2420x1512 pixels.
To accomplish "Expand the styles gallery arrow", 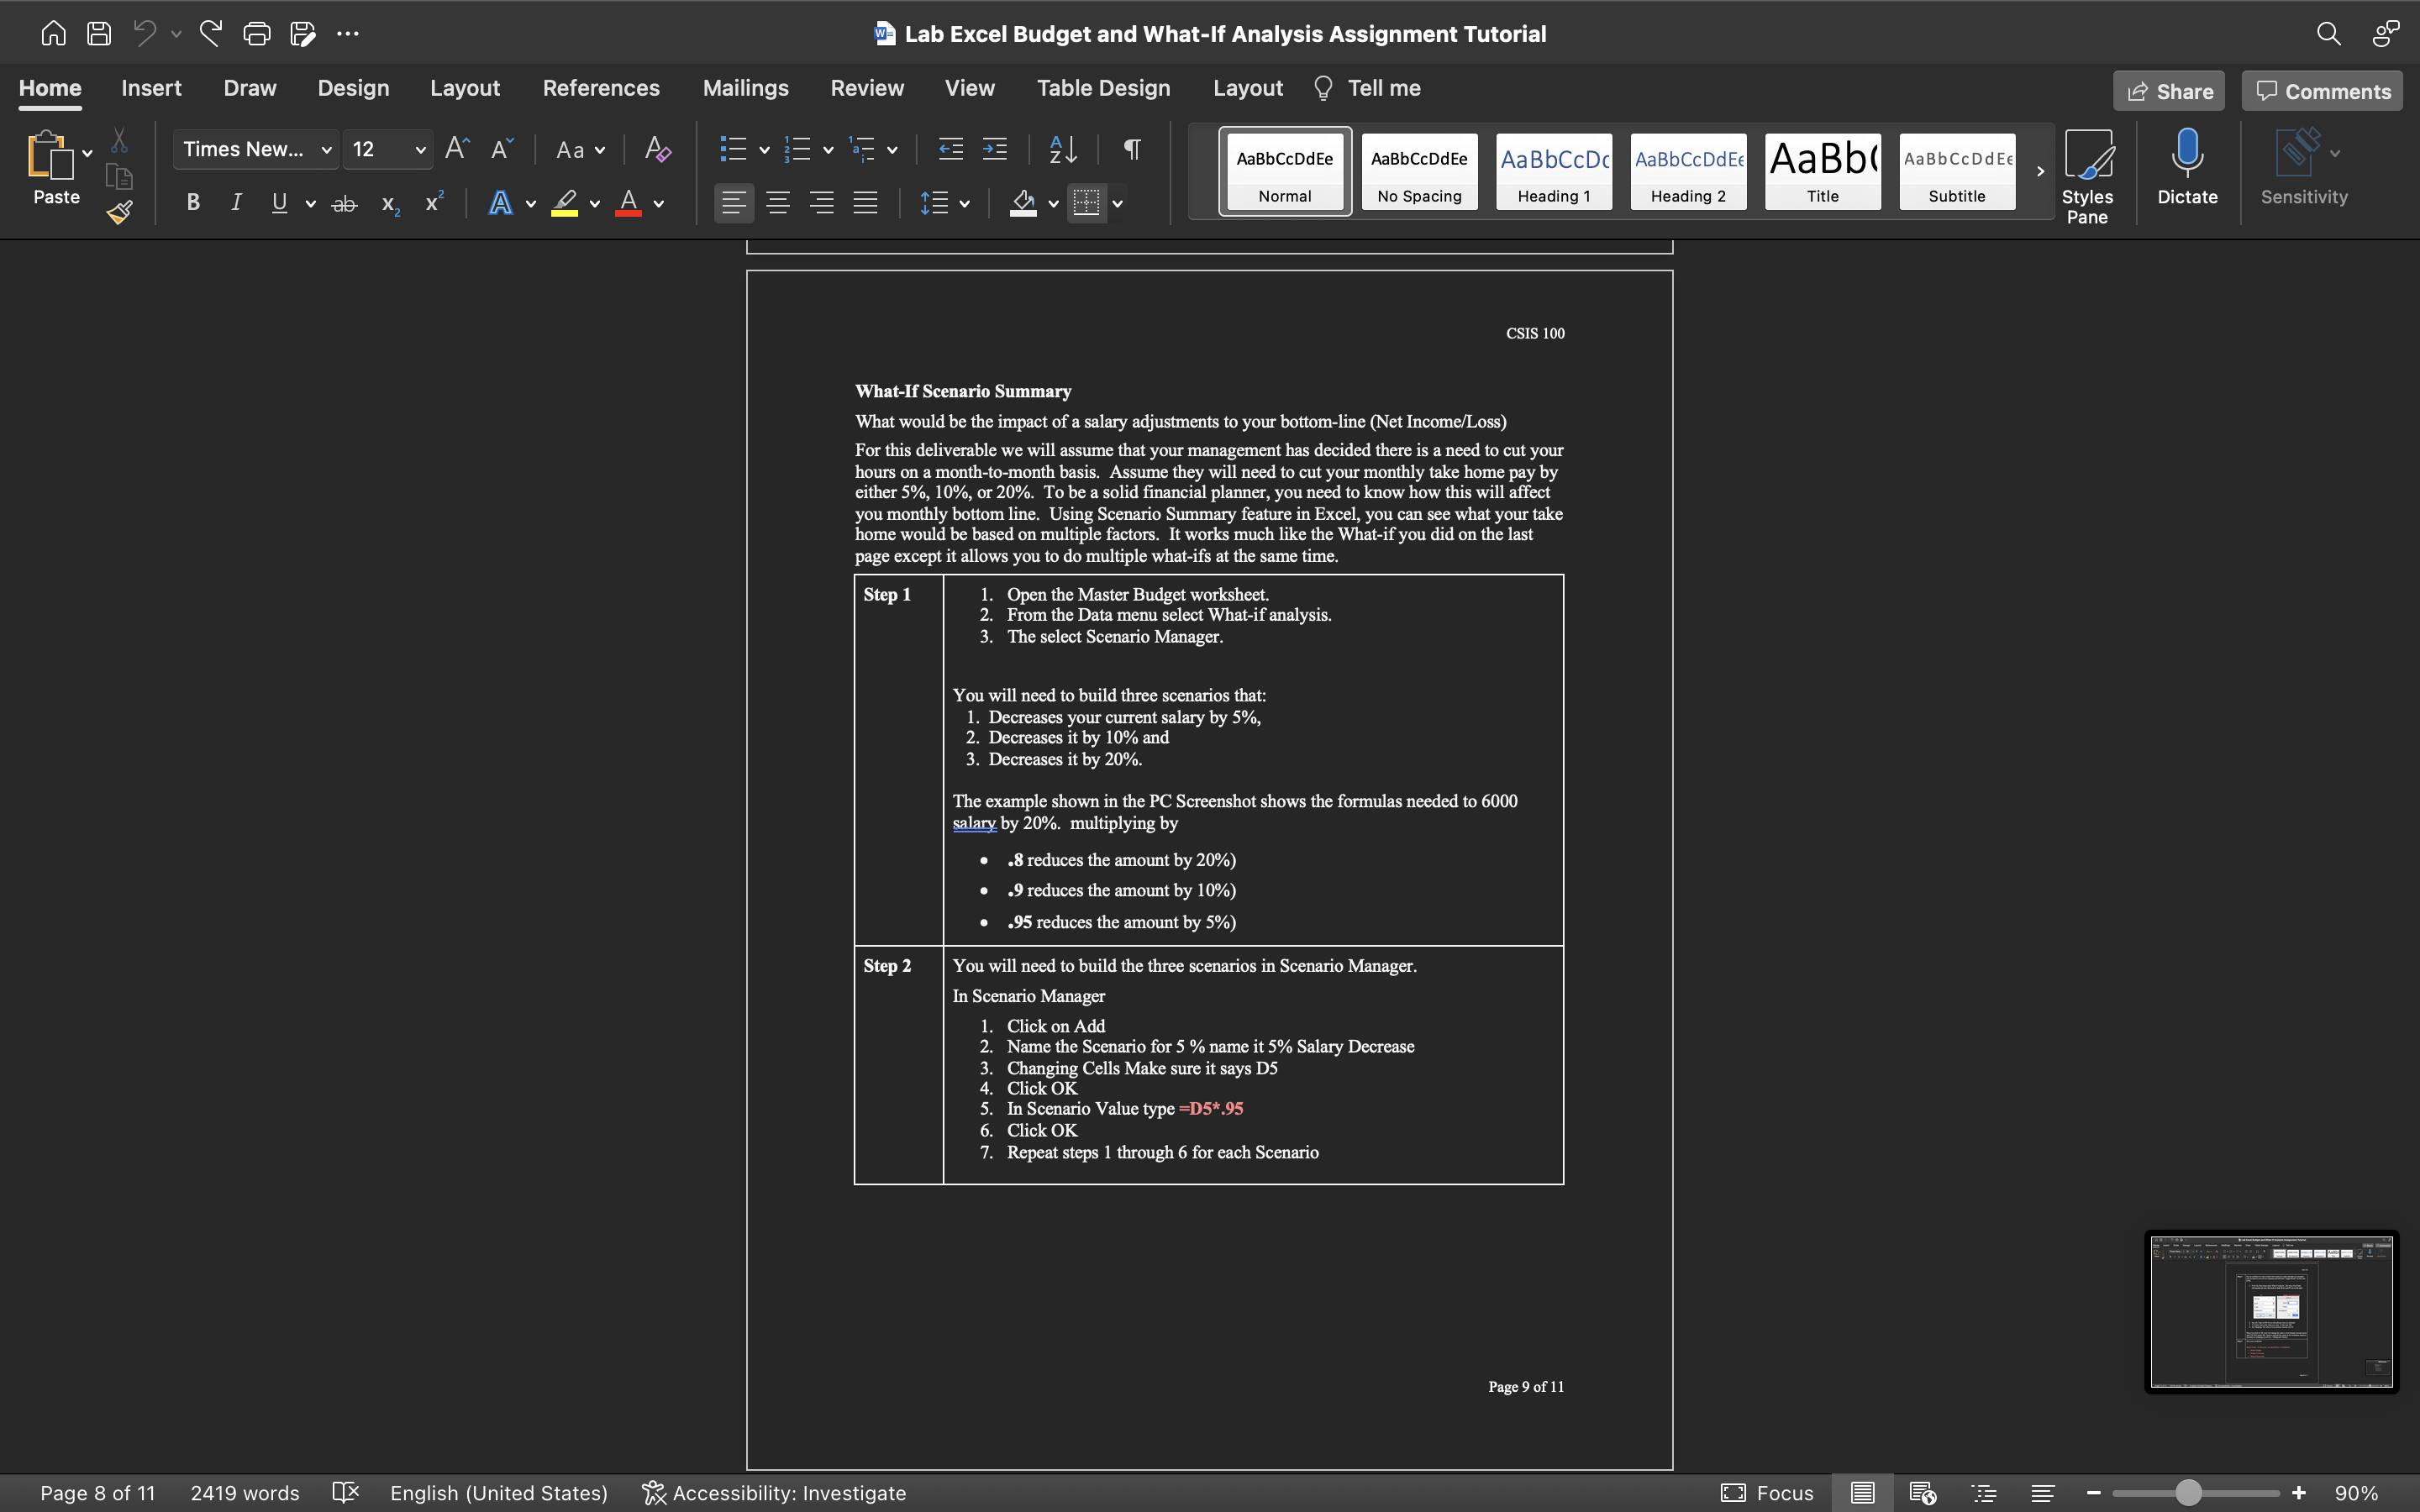I will coord(2040,171).
